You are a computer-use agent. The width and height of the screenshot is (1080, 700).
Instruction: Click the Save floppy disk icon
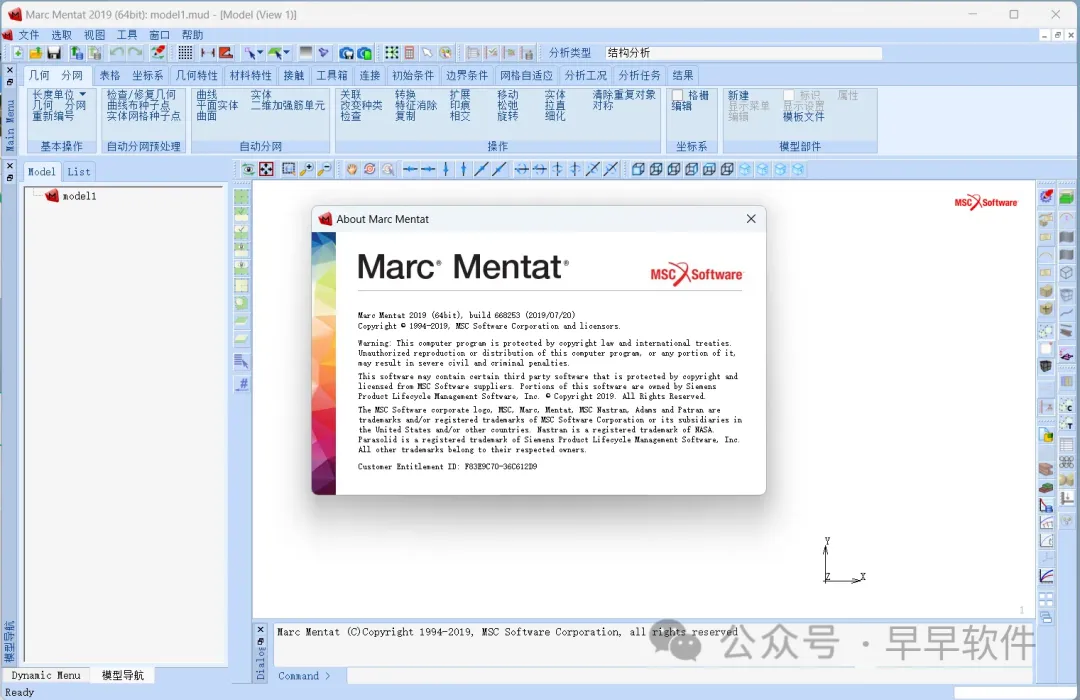point(54,53)
